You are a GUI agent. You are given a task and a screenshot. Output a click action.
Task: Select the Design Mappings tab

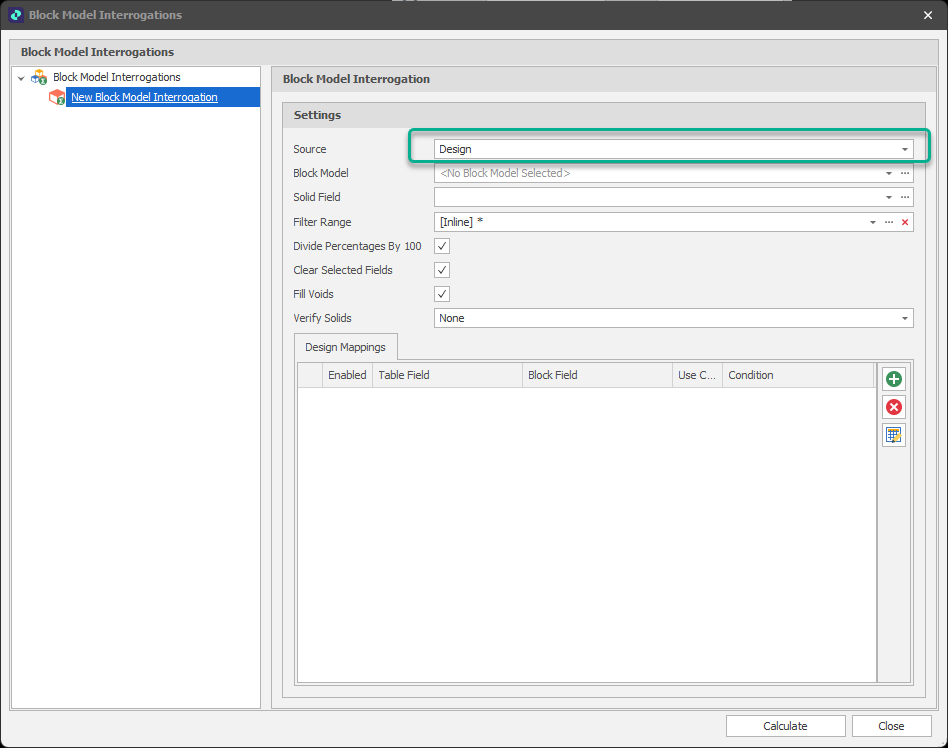tap(346, 347)
